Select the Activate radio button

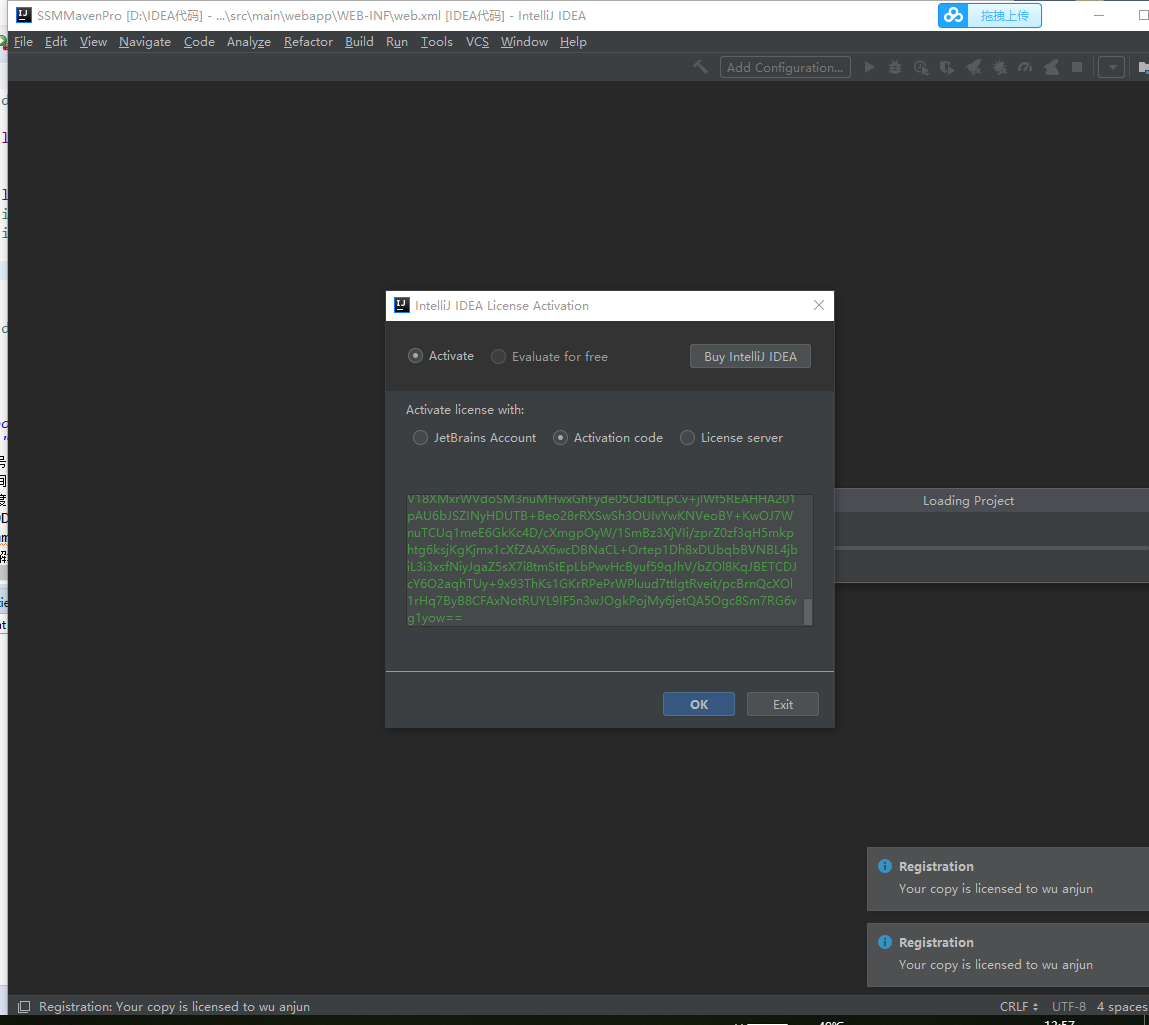coord(415,356)
